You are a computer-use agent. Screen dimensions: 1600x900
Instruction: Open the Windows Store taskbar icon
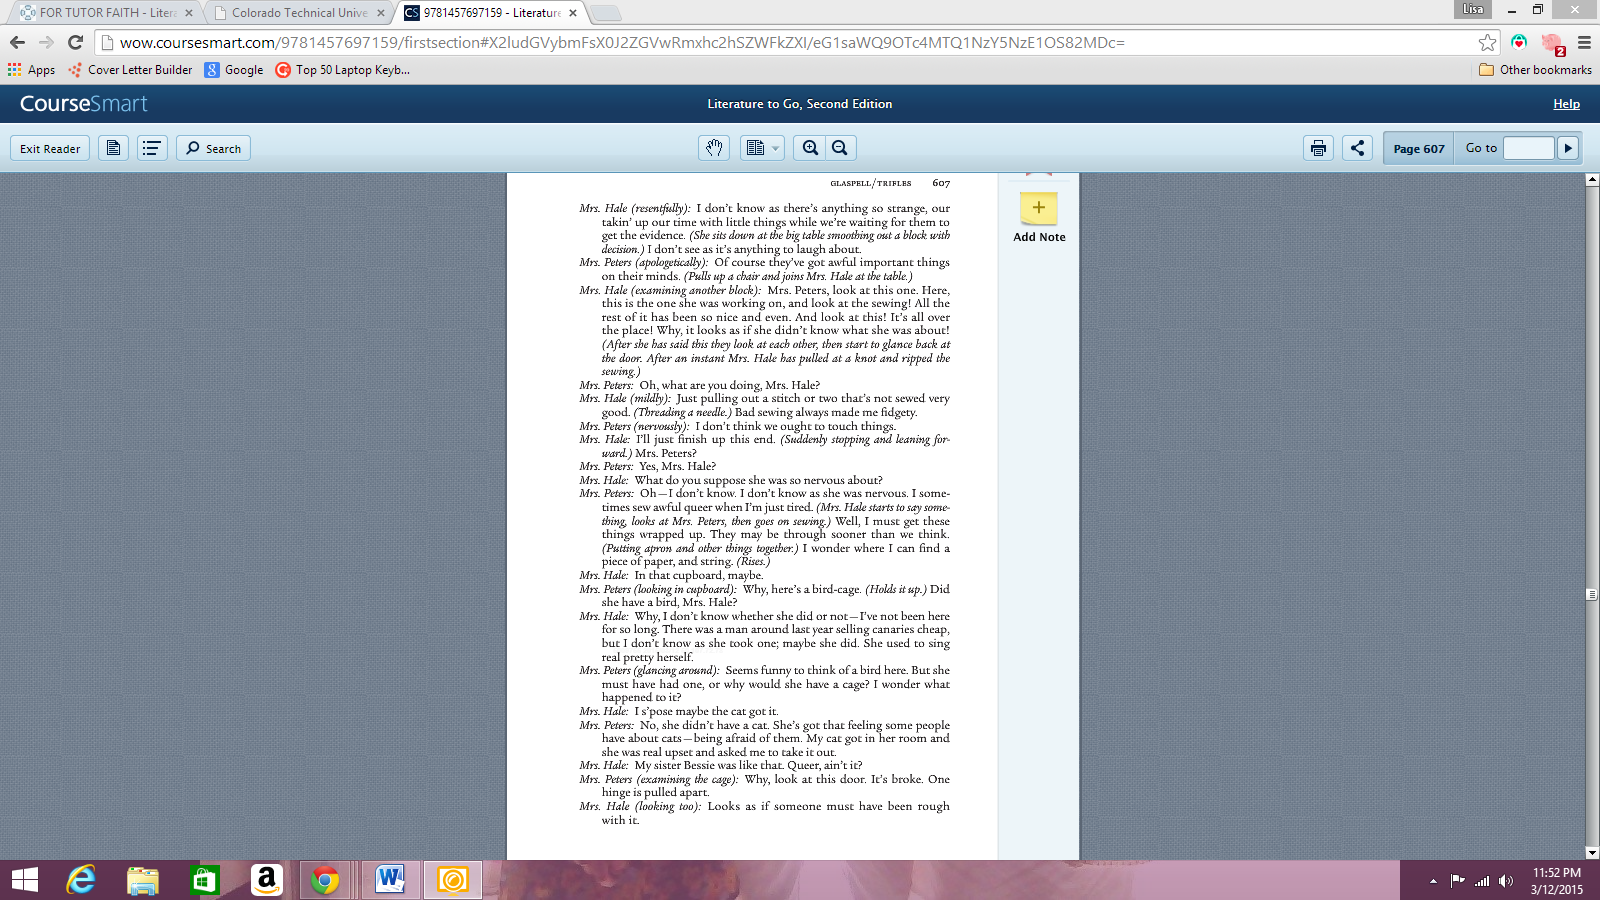tap(204, 880)
